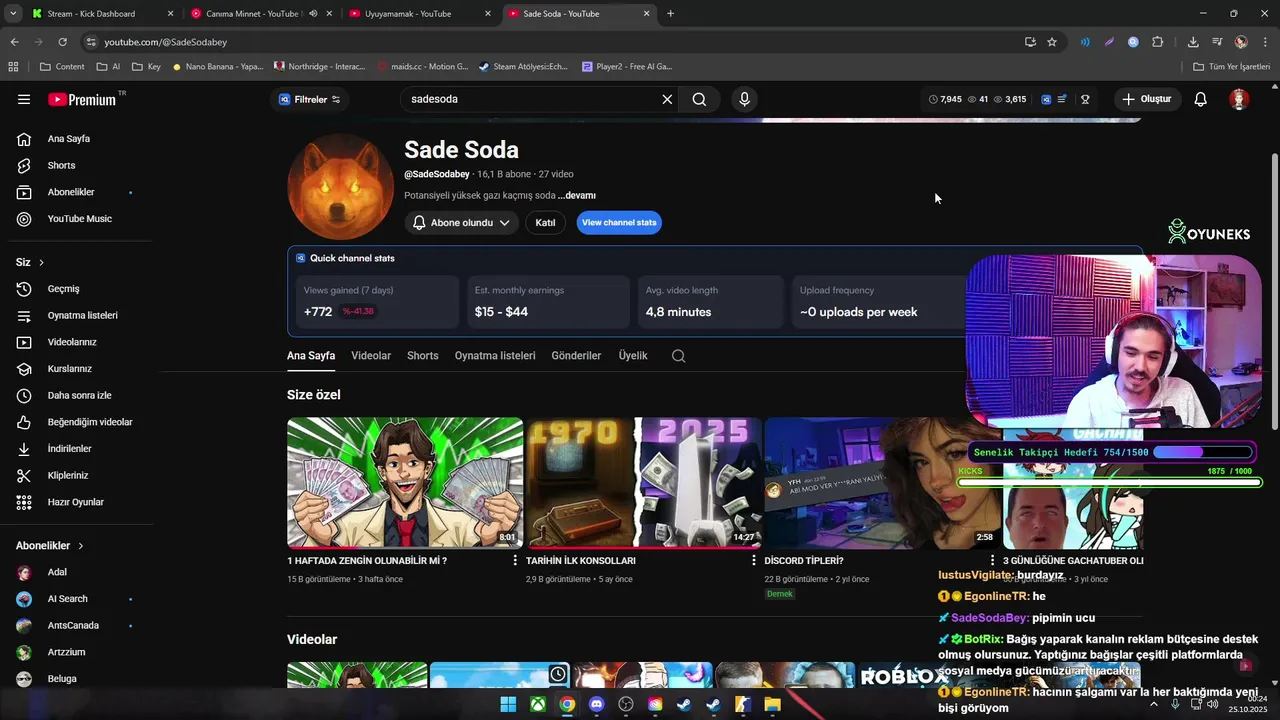Open the Nano Banana bookmark
This screenshot has width=1280, height=720.
[217, 67]
